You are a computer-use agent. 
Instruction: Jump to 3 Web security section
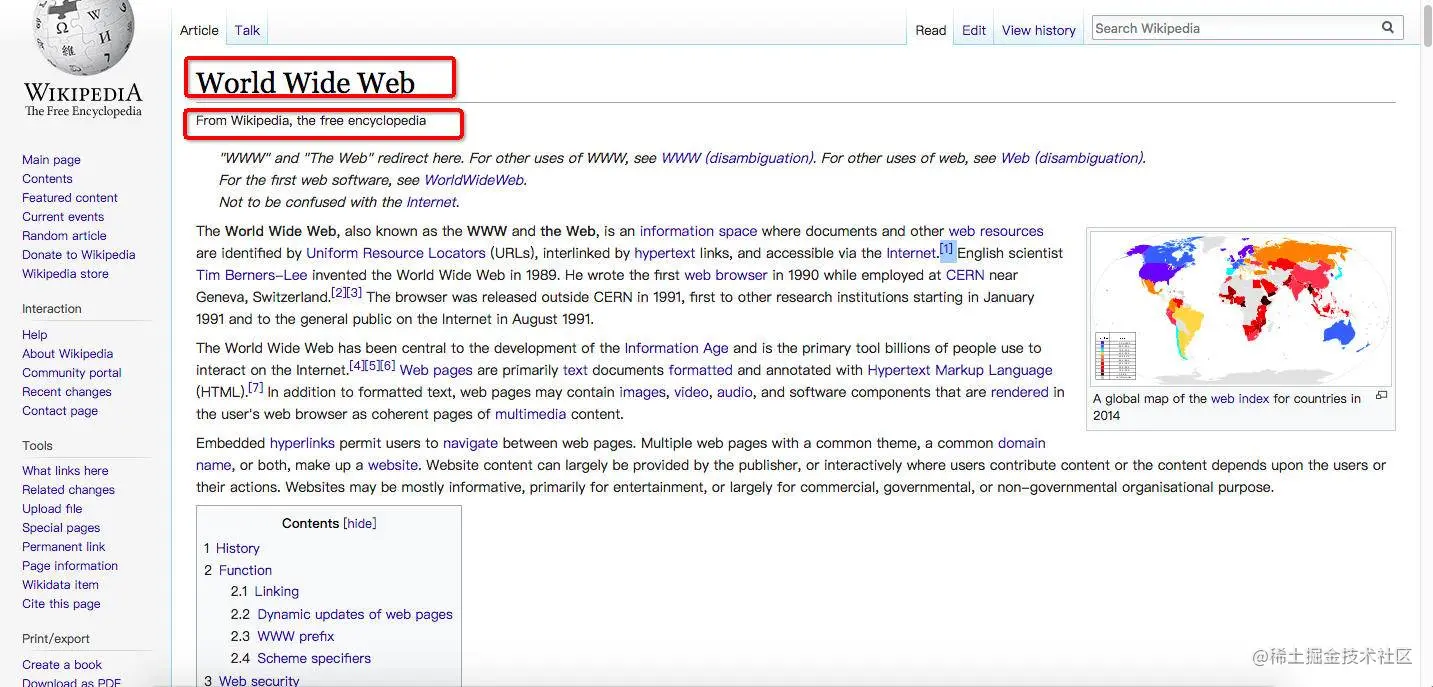252,680
